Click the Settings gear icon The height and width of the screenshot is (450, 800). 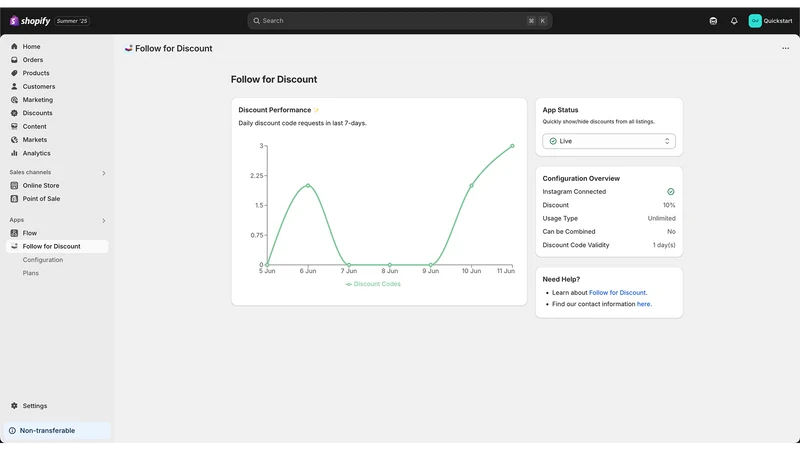click(14, 406)
